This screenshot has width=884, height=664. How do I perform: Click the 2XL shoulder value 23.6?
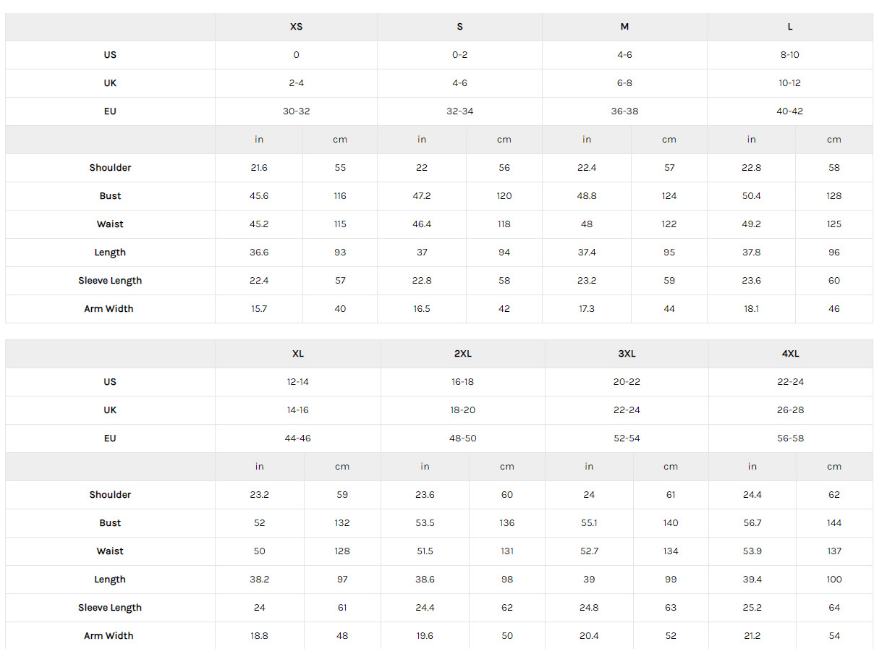[x=425, y=494]
